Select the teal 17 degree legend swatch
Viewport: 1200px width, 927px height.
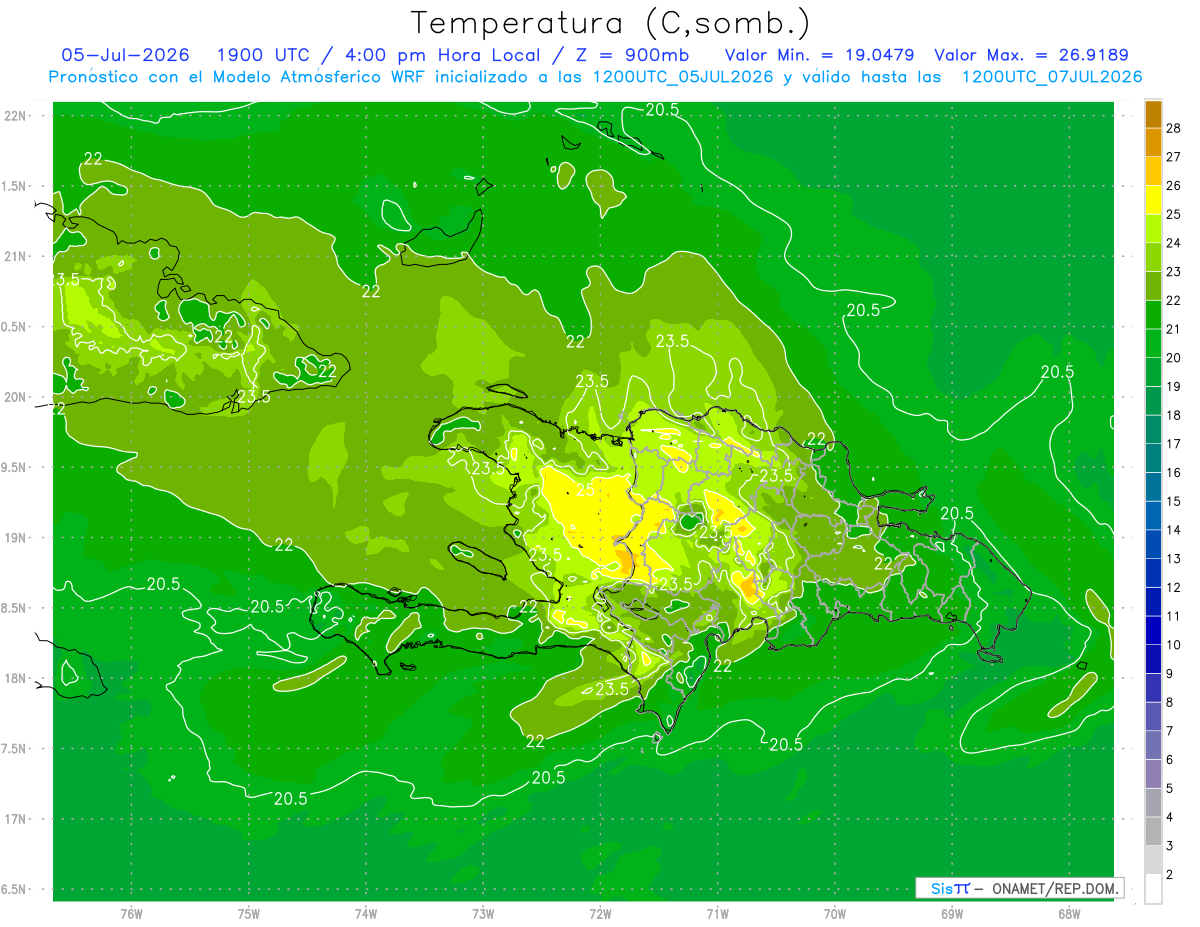coord(1153,429)
